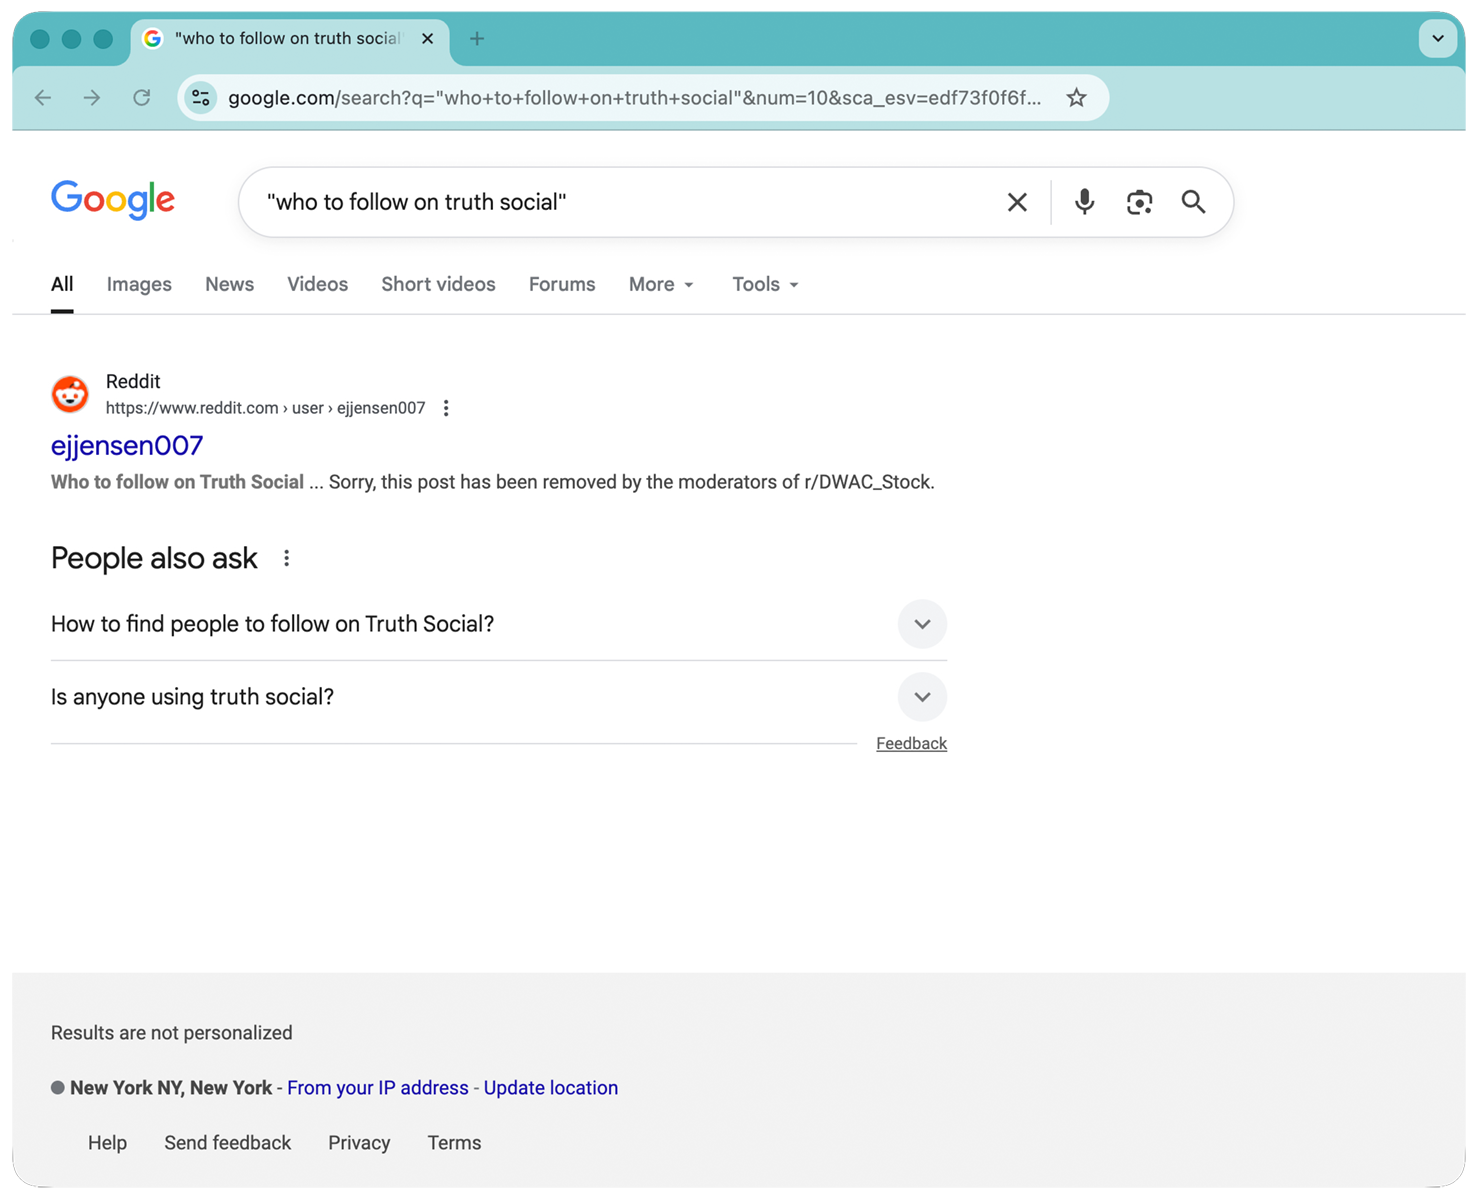Click the Google logo
Image resolution: width=1476 pixels, height=1201 pixels.
coord(113,200)
